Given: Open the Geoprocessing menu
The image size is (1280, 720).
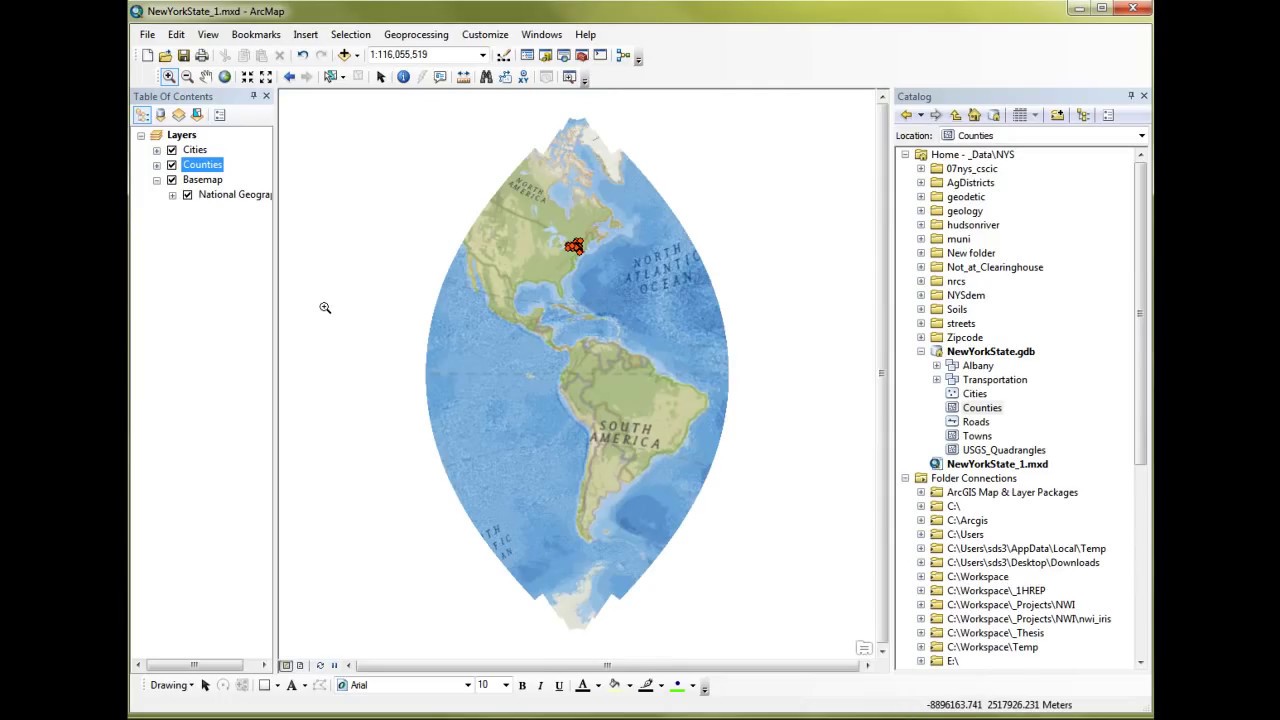Looking at the screenshot, I should (x=416, y=34).
